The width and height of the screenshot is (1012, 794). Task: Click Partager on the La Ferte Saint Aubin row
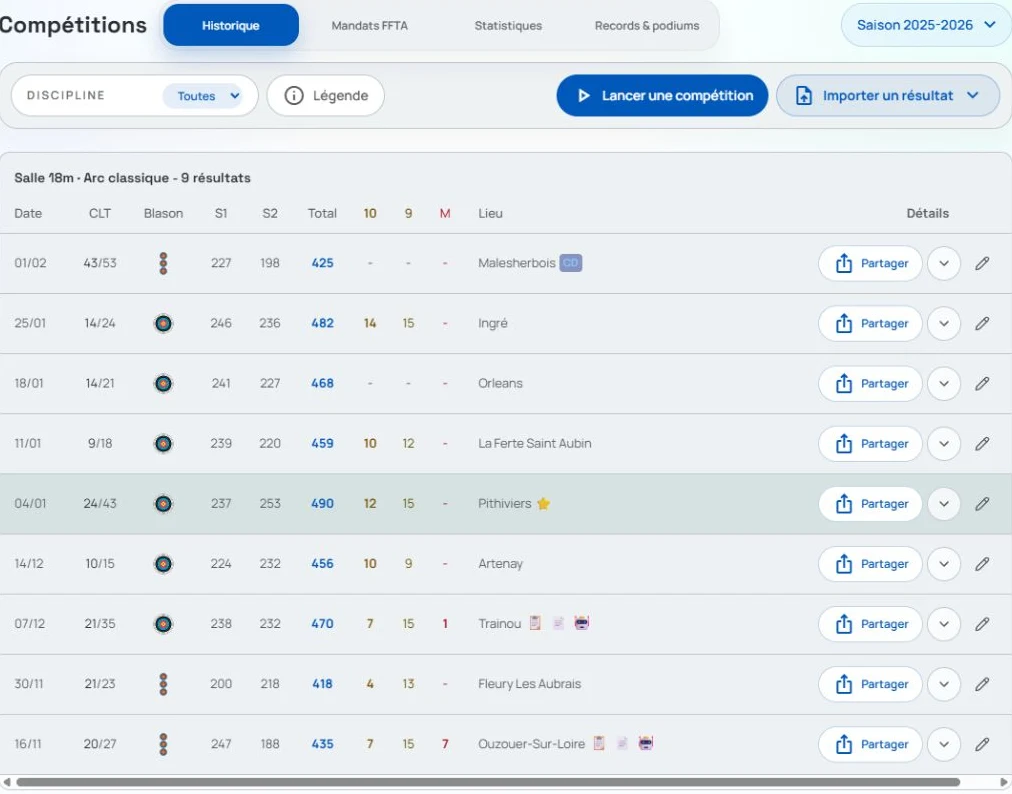(x=870, y=443)
